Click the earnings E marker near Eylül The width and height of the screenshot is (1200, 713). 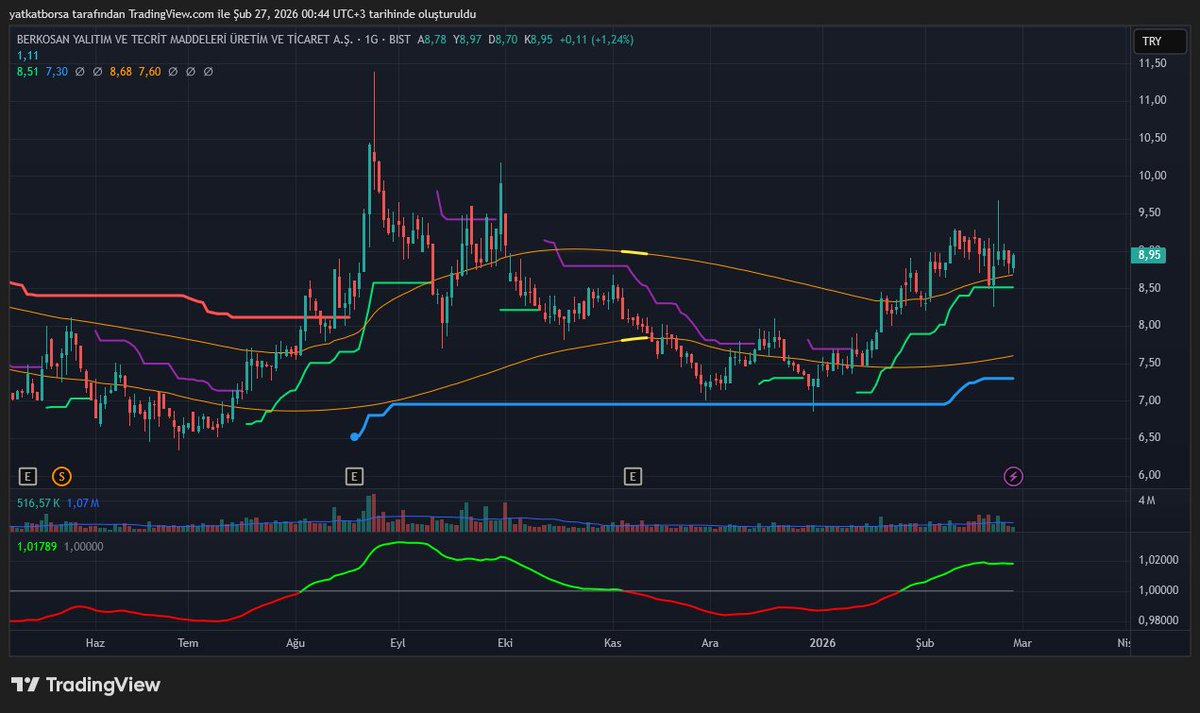353,476
